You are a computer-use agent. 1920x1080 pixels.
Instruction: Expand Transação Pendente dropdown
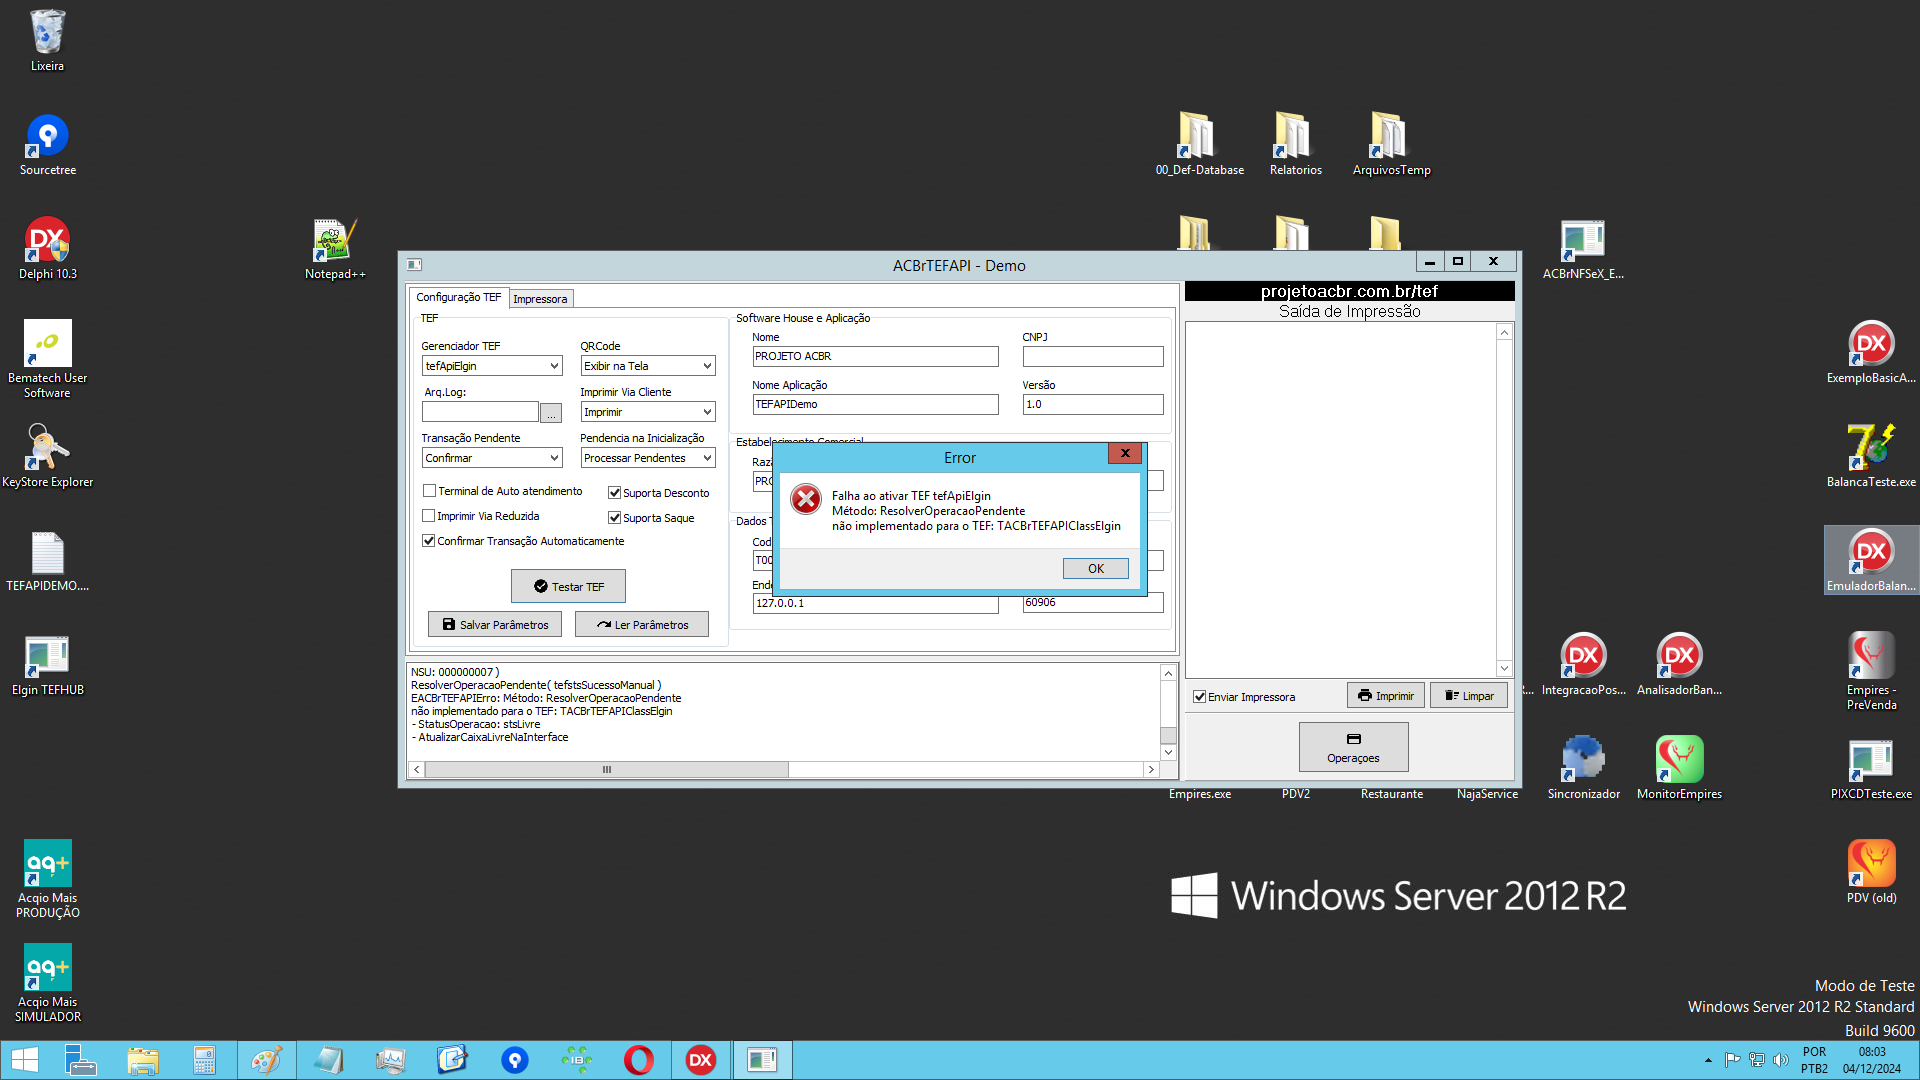(554, 458)
